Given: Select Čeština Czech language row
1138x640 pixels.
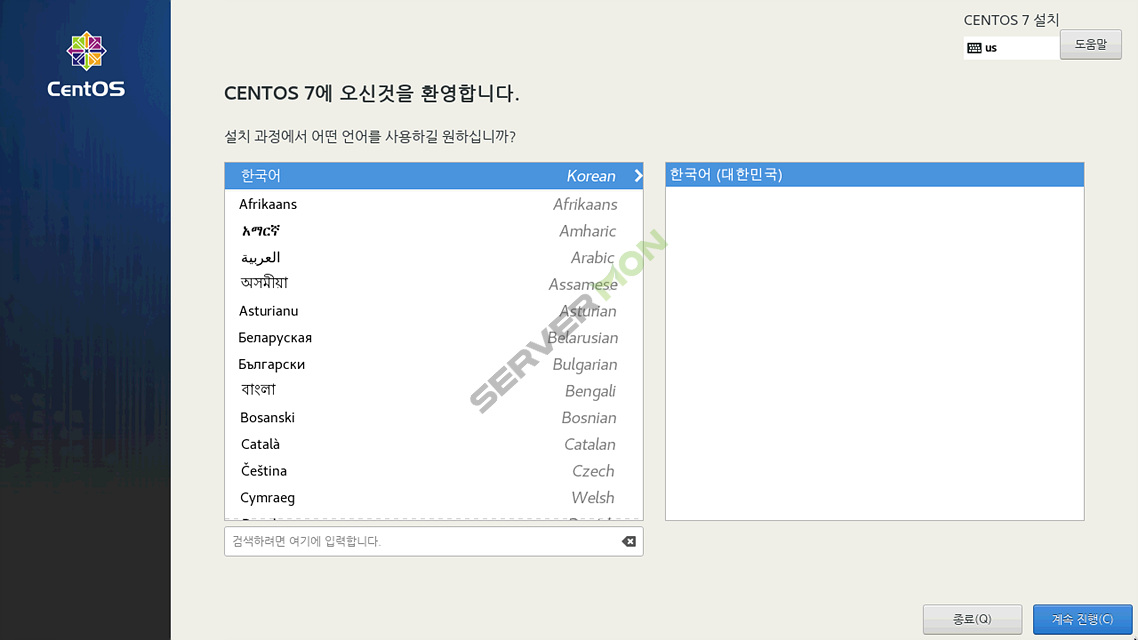Looking at the screenshot, I should [433, 471].
